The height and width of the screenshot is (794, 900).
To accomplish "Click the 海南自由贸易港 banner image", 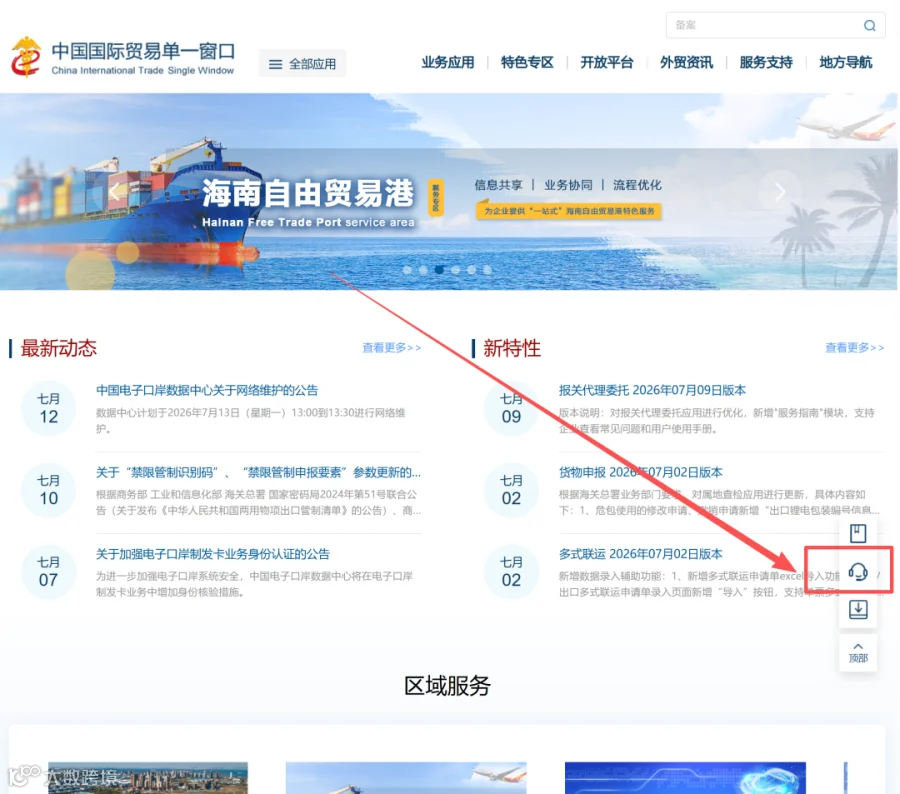I will (x=449, y=191).
